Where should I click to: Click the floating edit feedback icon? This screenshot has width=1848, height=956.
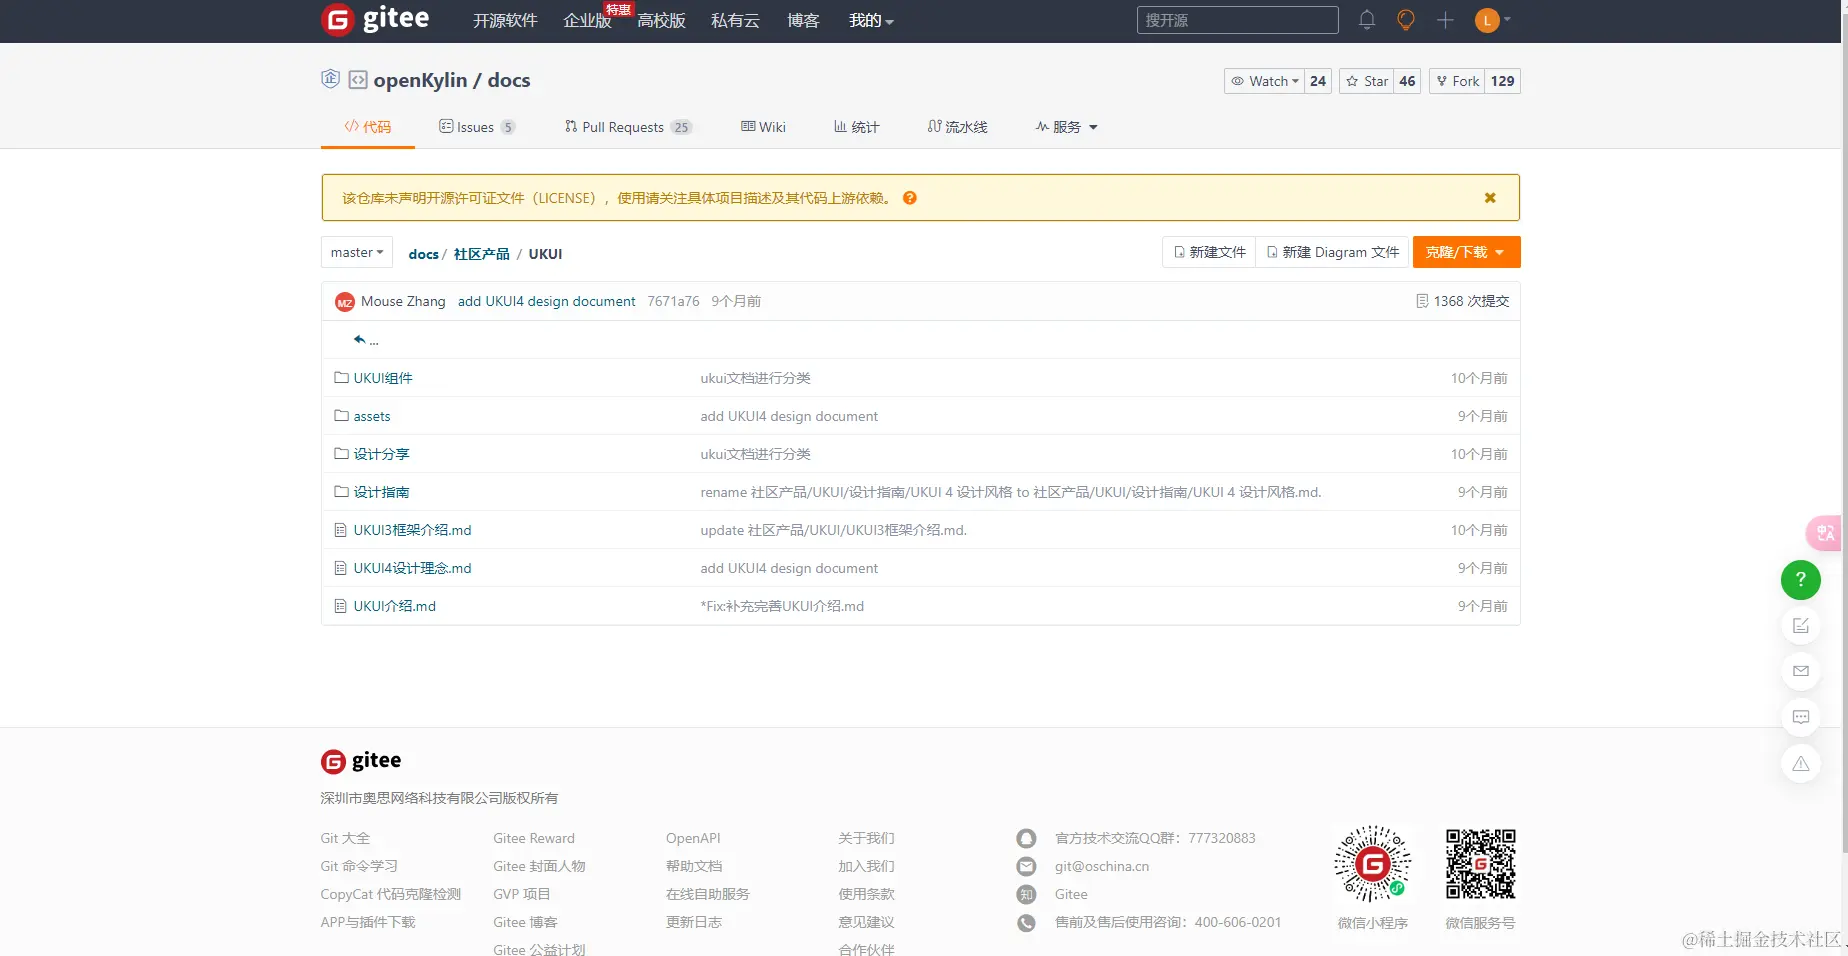pyautogui.click(x=1801, y=626)
